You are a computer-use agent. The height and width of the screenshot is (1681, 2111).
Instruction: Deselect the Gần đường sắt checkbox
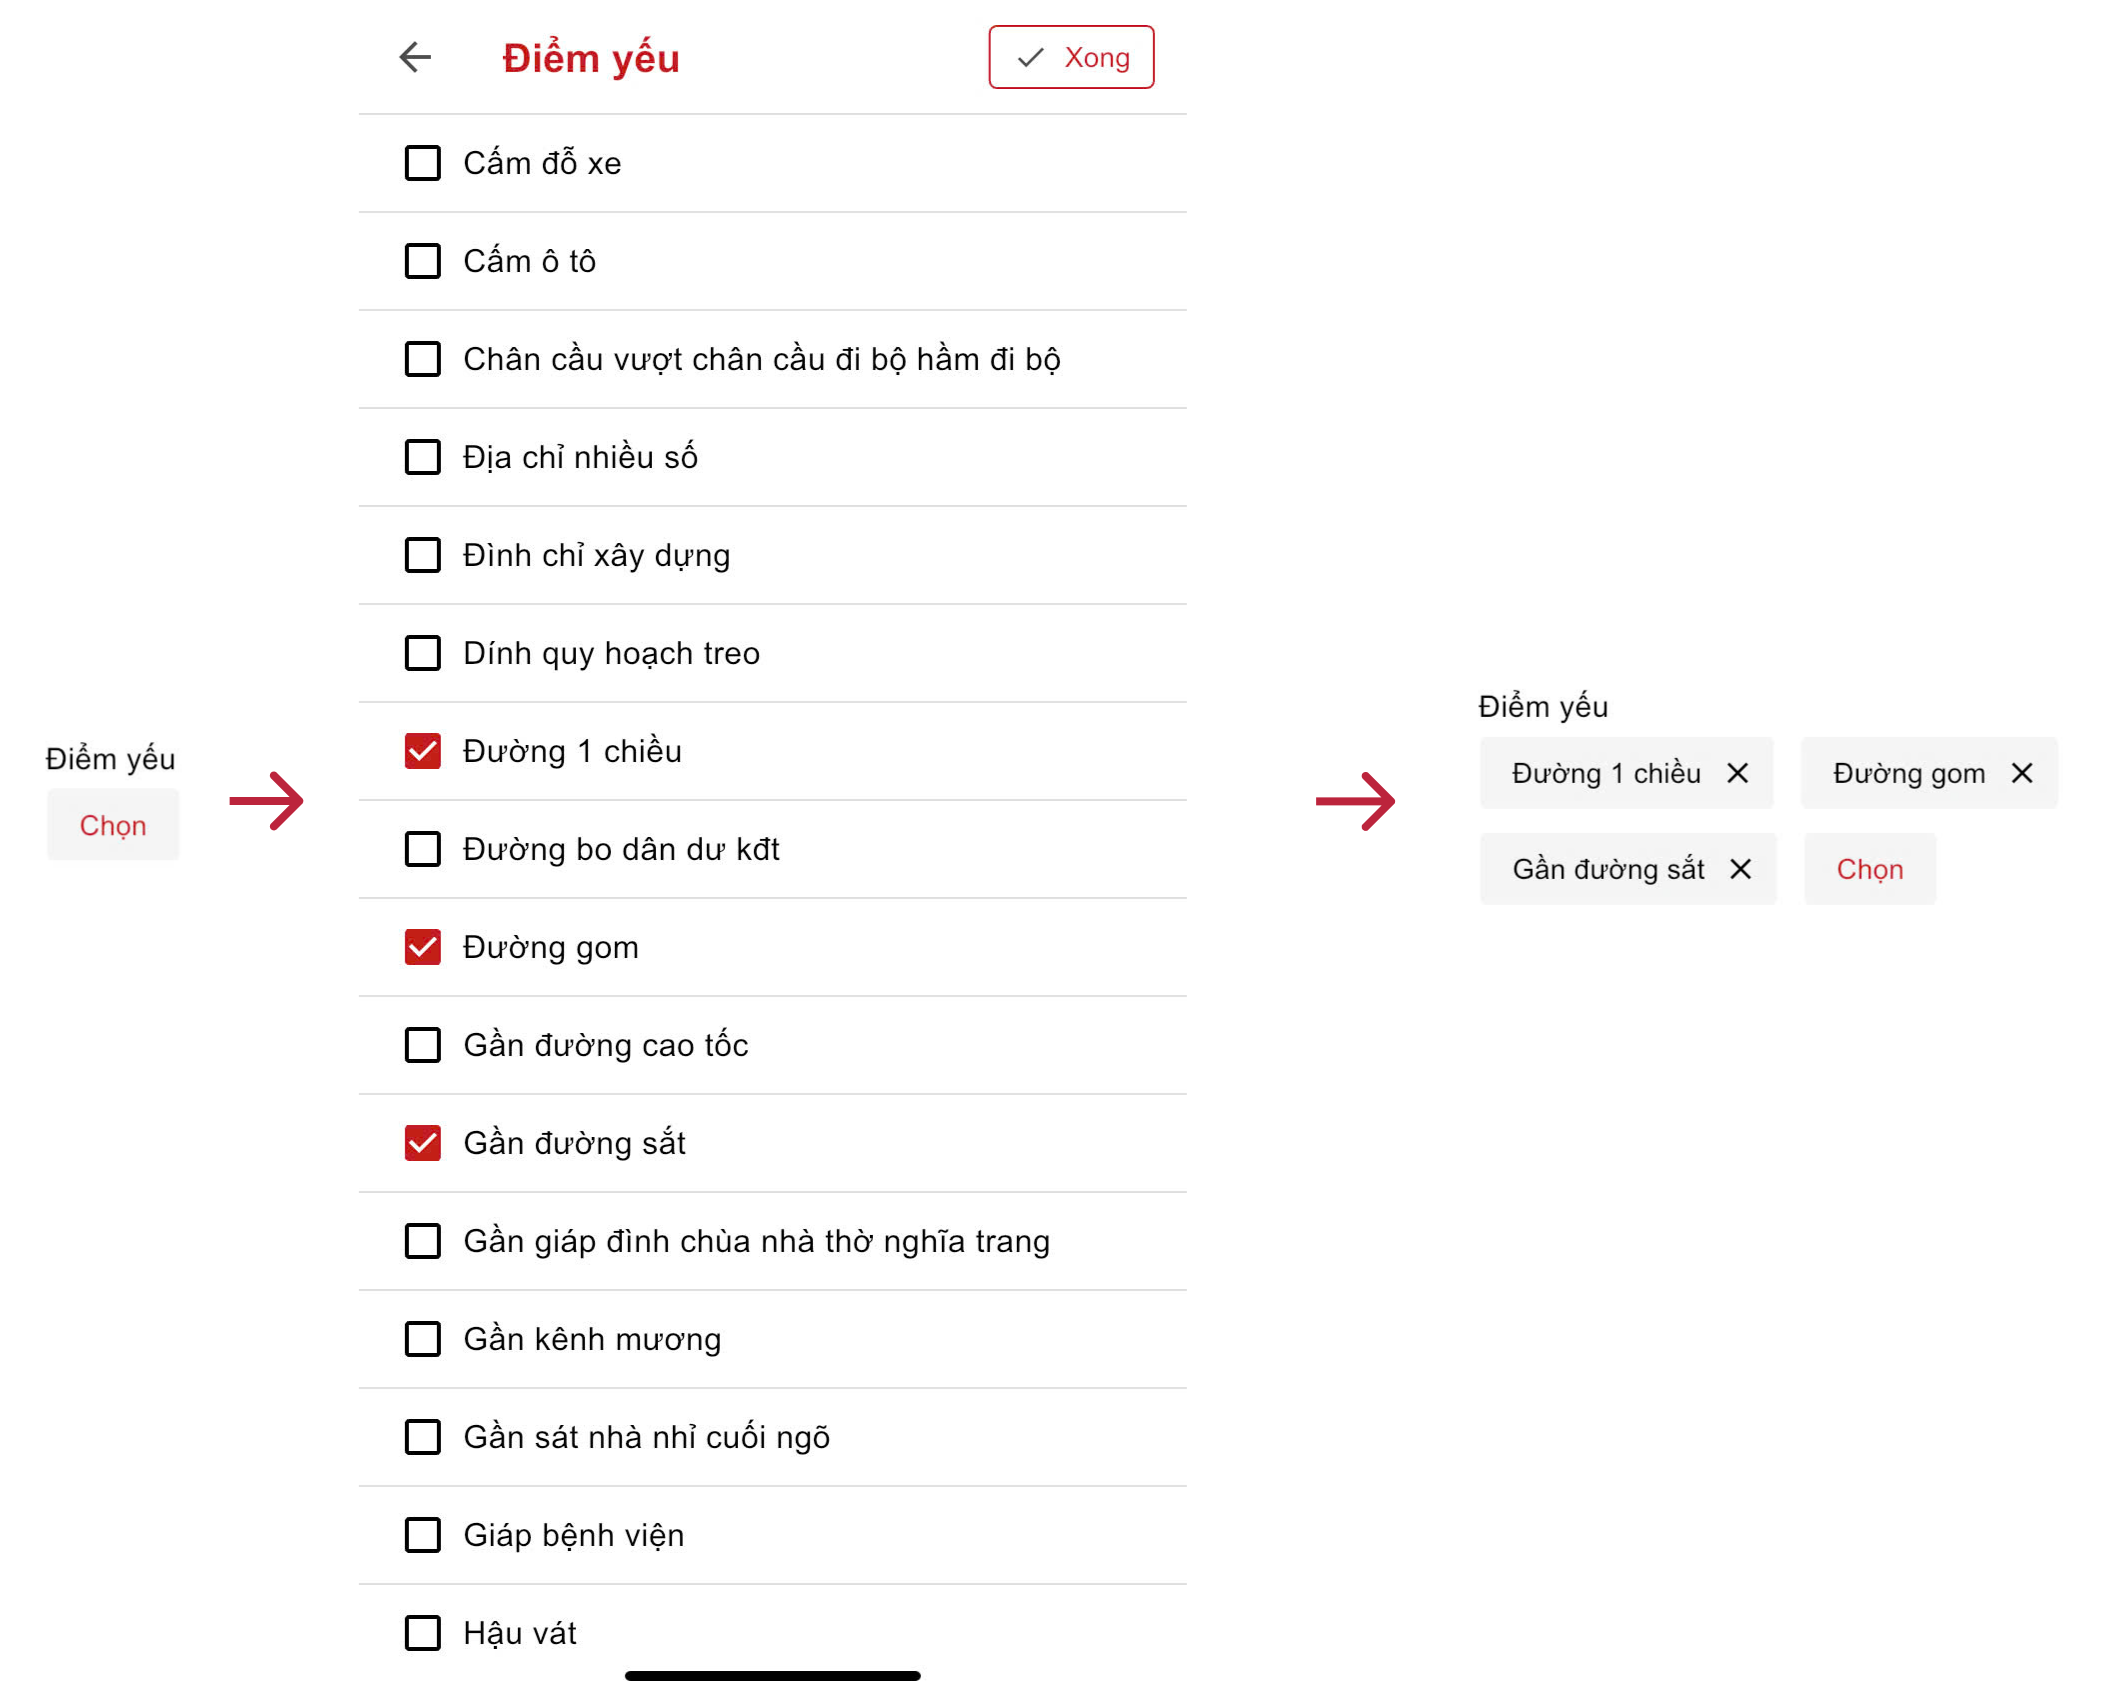tap(422, 1143)
